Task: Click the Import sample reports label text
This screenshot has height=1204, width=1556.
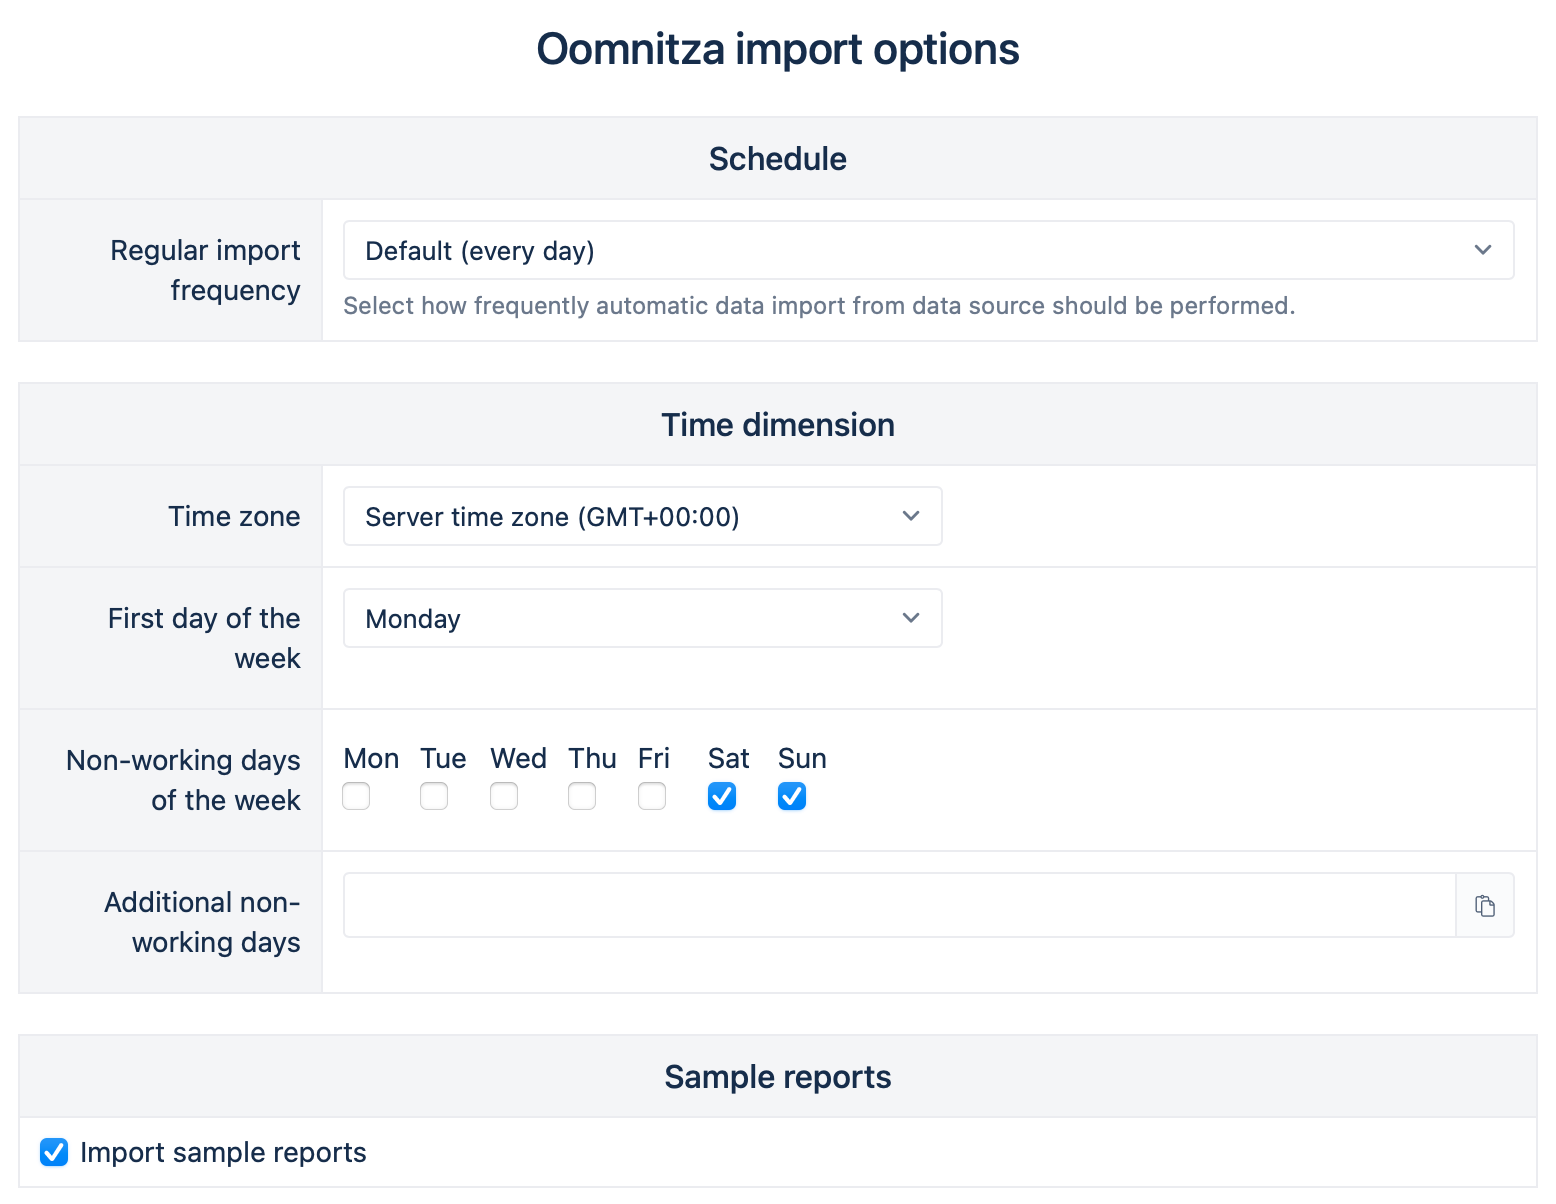Action: coord(223,1152)
